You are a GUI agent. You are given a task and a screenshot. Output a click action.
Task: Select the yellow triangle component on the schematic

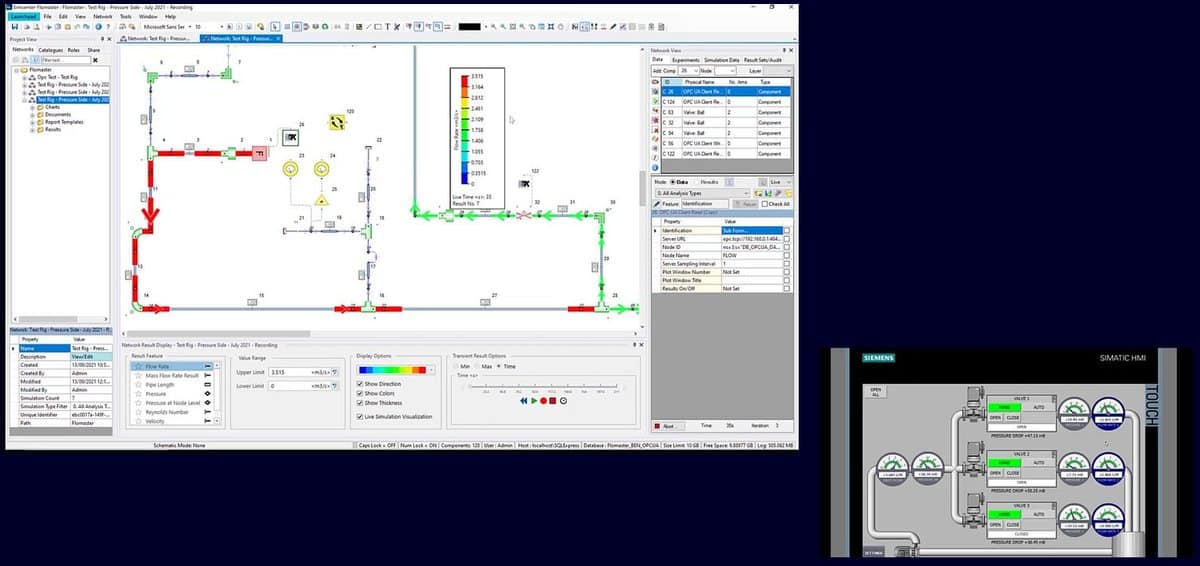322,201
